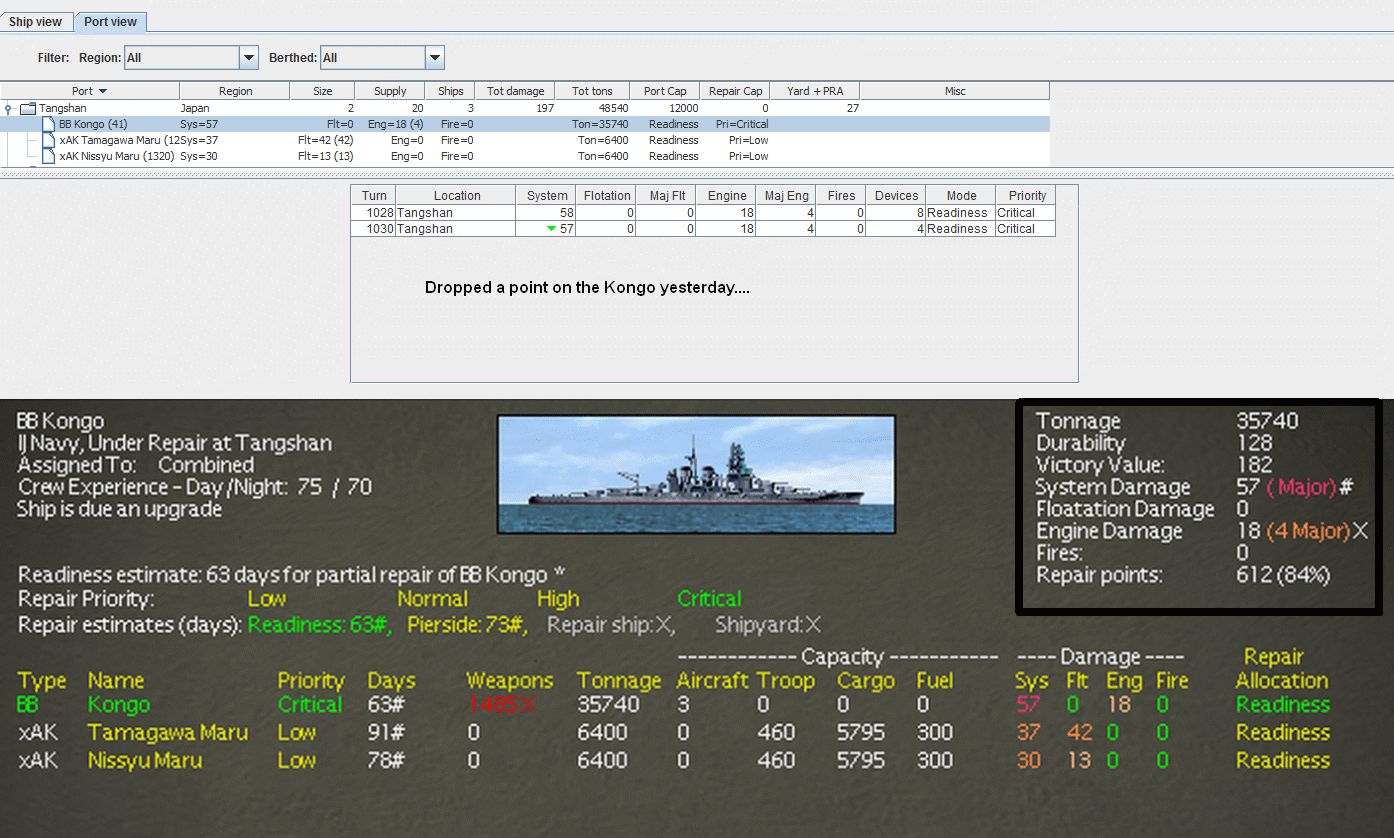Click the Tamagawa Maru document icon
1394x838 pixels.
click(x=49, y=140)
